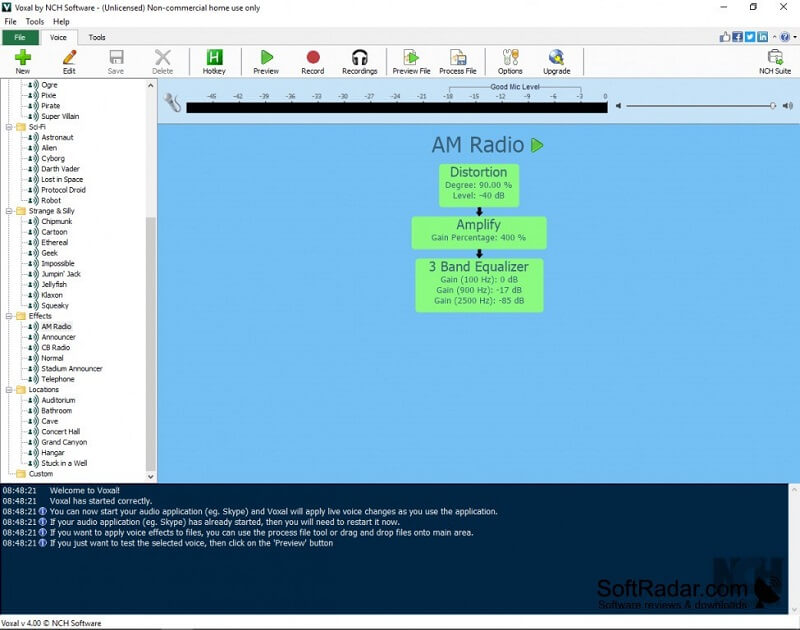Open the Process File tool

(457, 58)
